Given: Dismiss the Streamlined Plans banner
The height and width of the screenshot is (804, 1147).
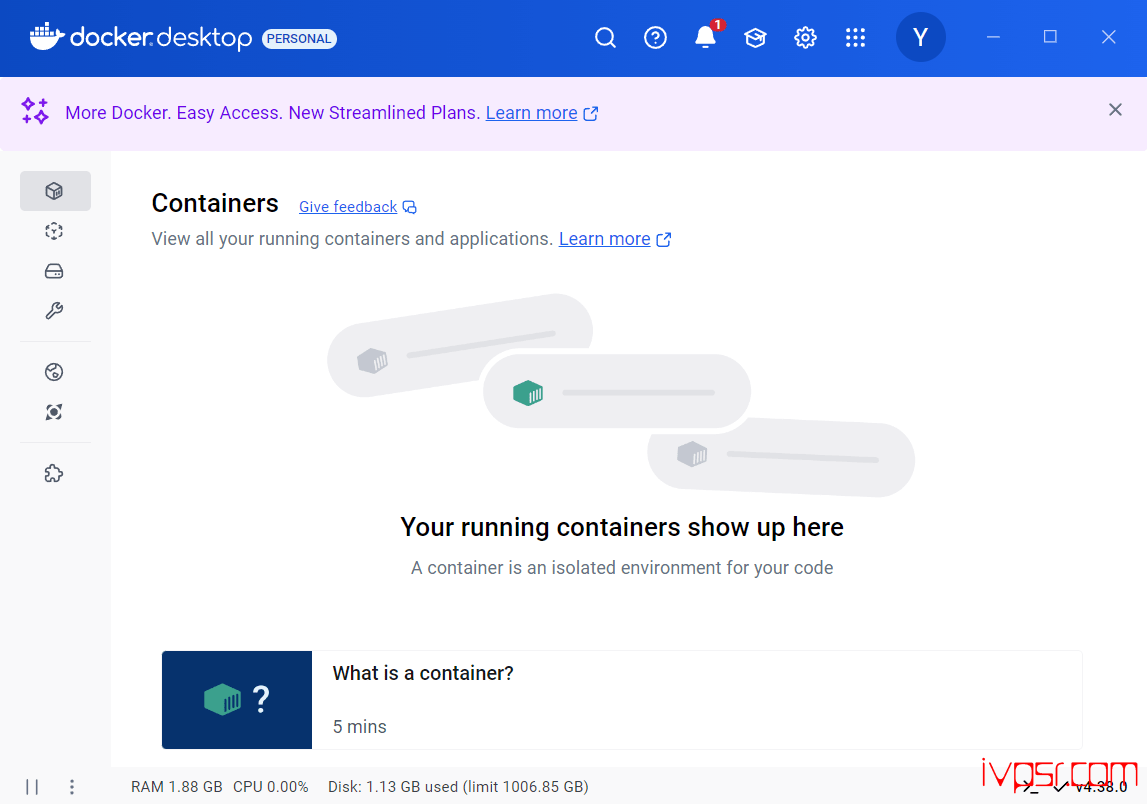Looking at the screenshot, I should (x=1115, y=110).
